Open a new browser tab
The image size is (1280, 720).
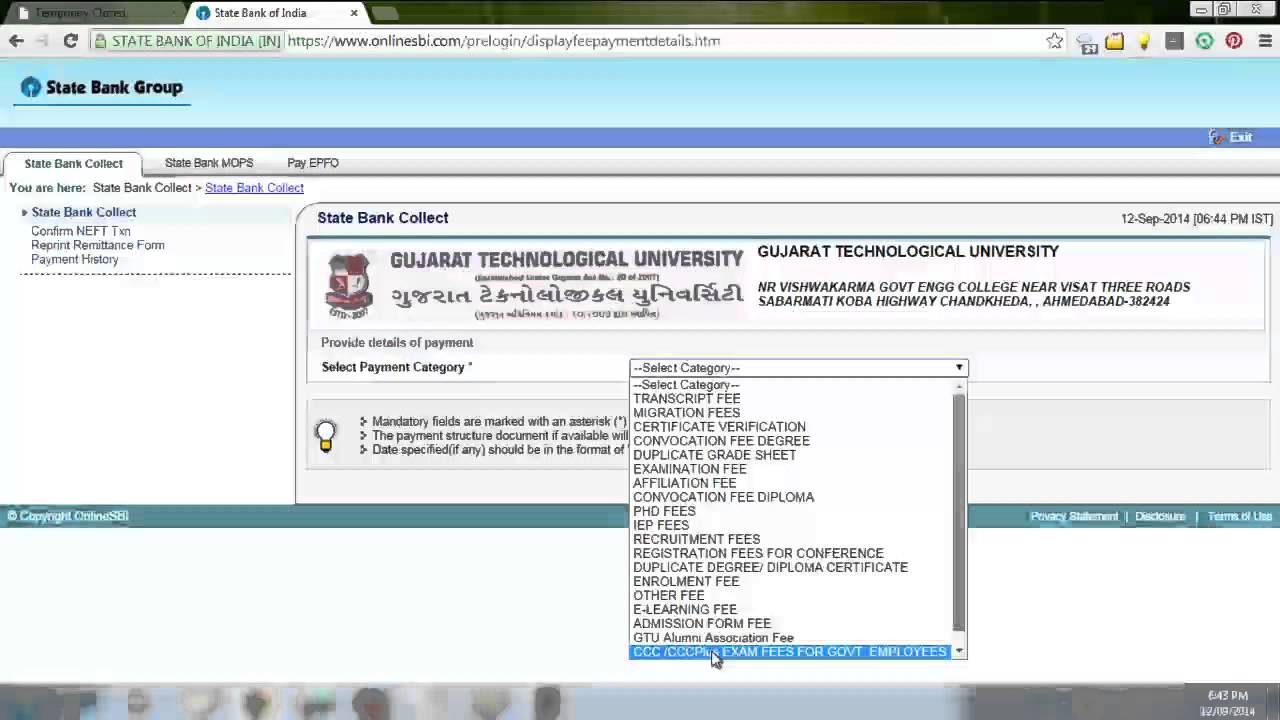pyautogui.click(x=385, y=13)
